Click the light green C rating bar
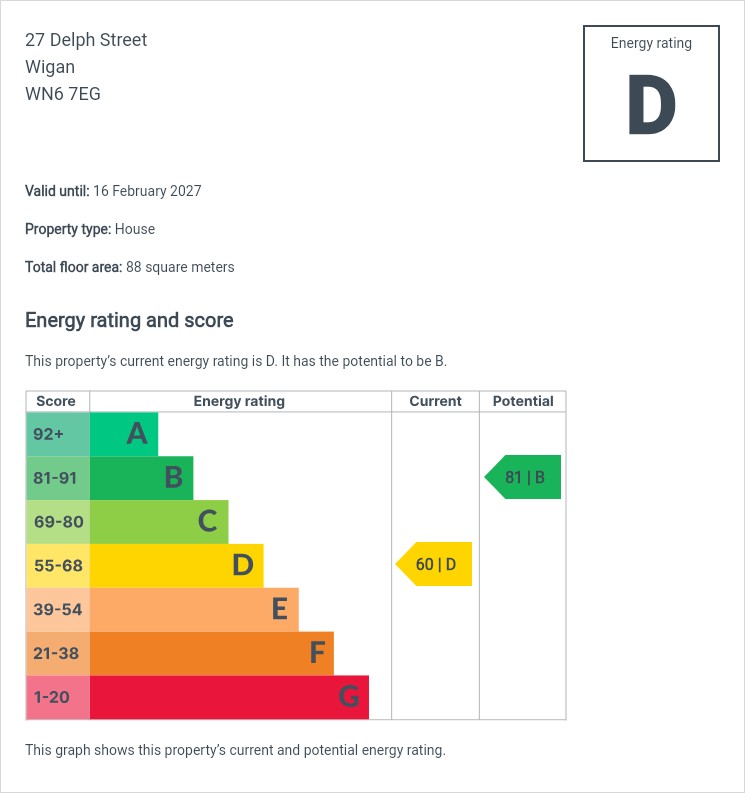This screenshot has height=793, width=745. click(x=159, y=522)
